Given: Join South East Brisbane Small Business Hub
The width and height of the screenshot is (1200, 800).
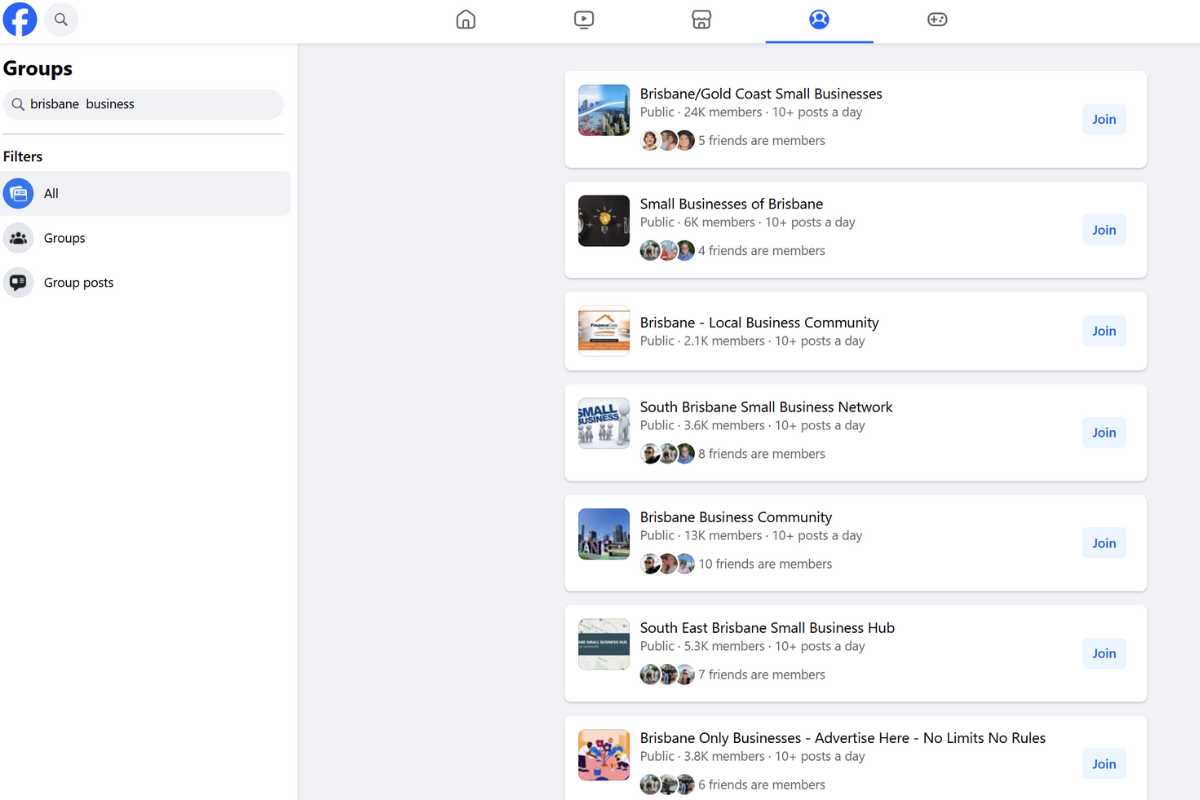Looking at the screenshot, I should [1104, 653].
